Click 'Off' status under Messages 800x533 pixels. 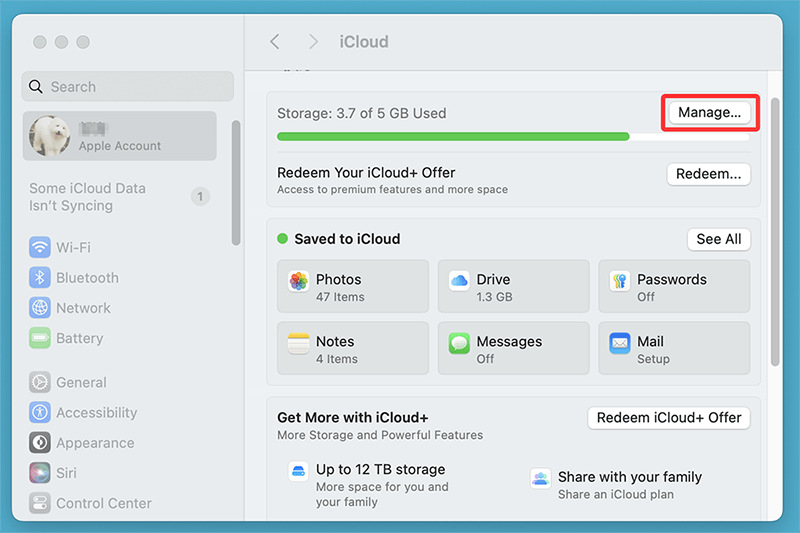(x=485, y=359)
